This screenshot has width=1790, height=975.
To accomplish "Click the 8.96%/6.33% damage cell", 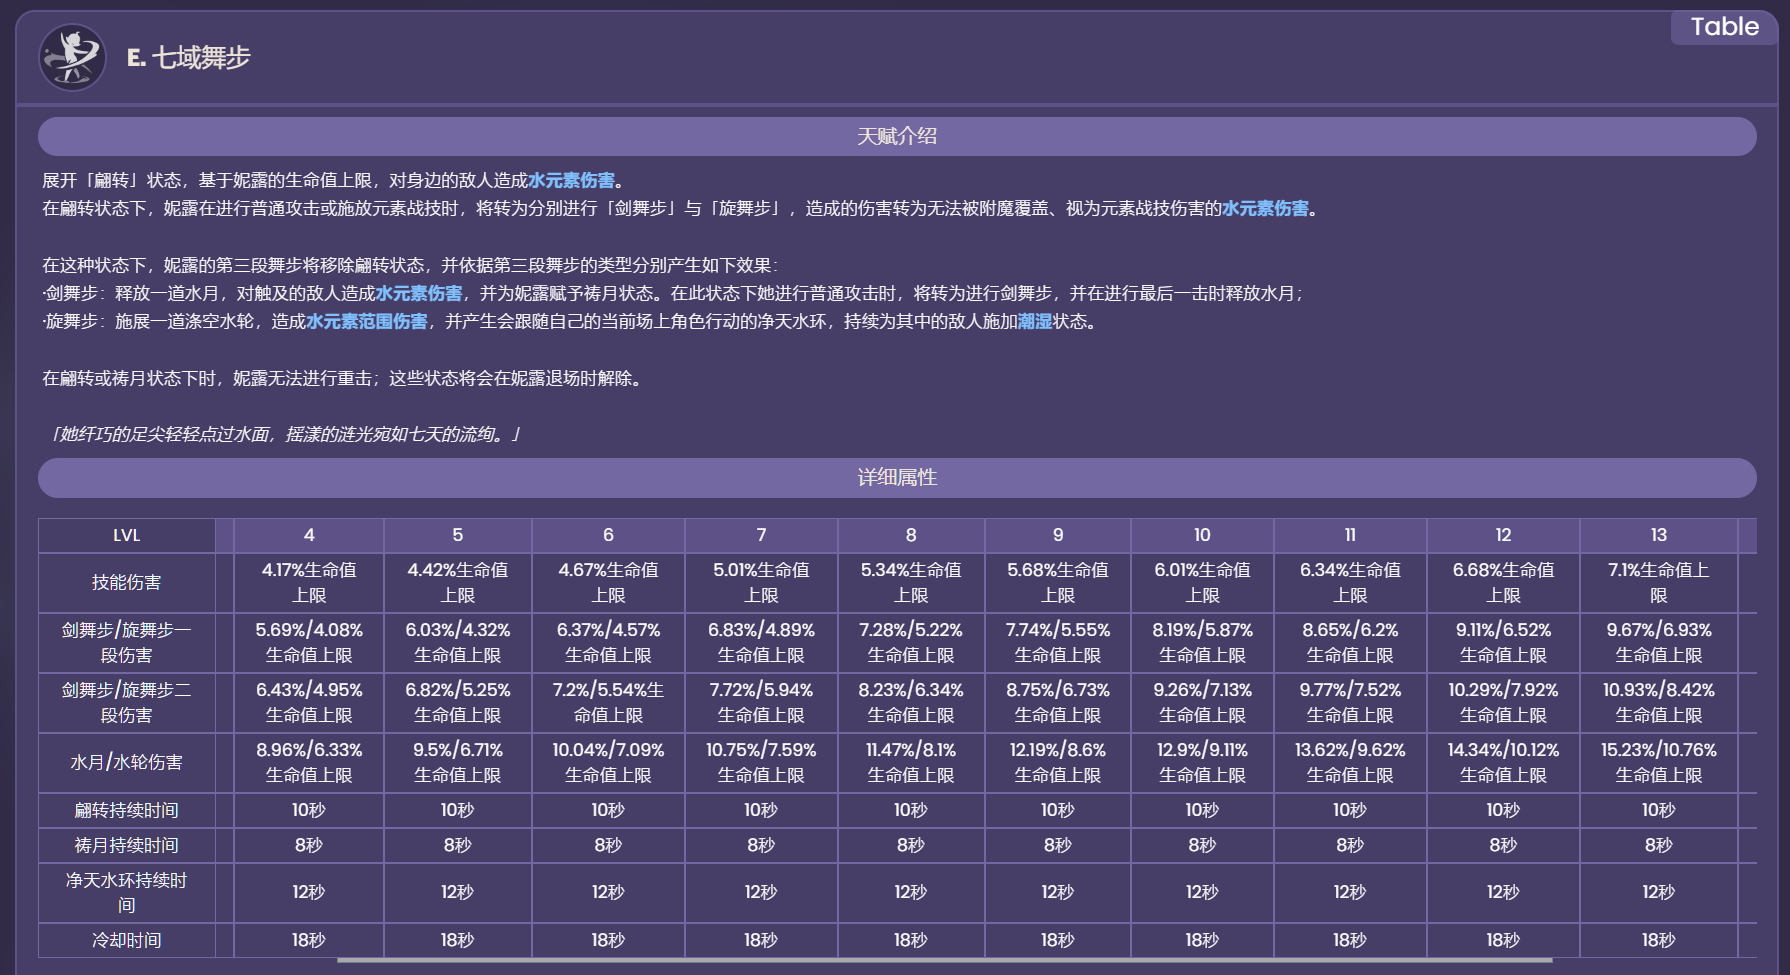I will click(309, 763).
